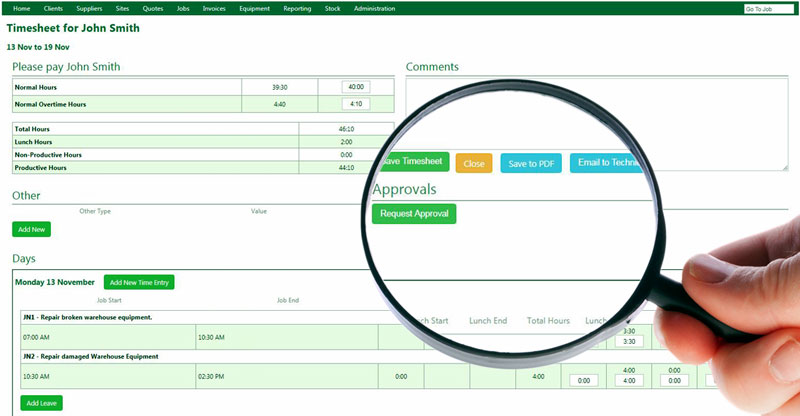Image resolution: width=800 pixels, height=416 pixels.
Task: Open the Reporting menu
Action: coord(297,8)
